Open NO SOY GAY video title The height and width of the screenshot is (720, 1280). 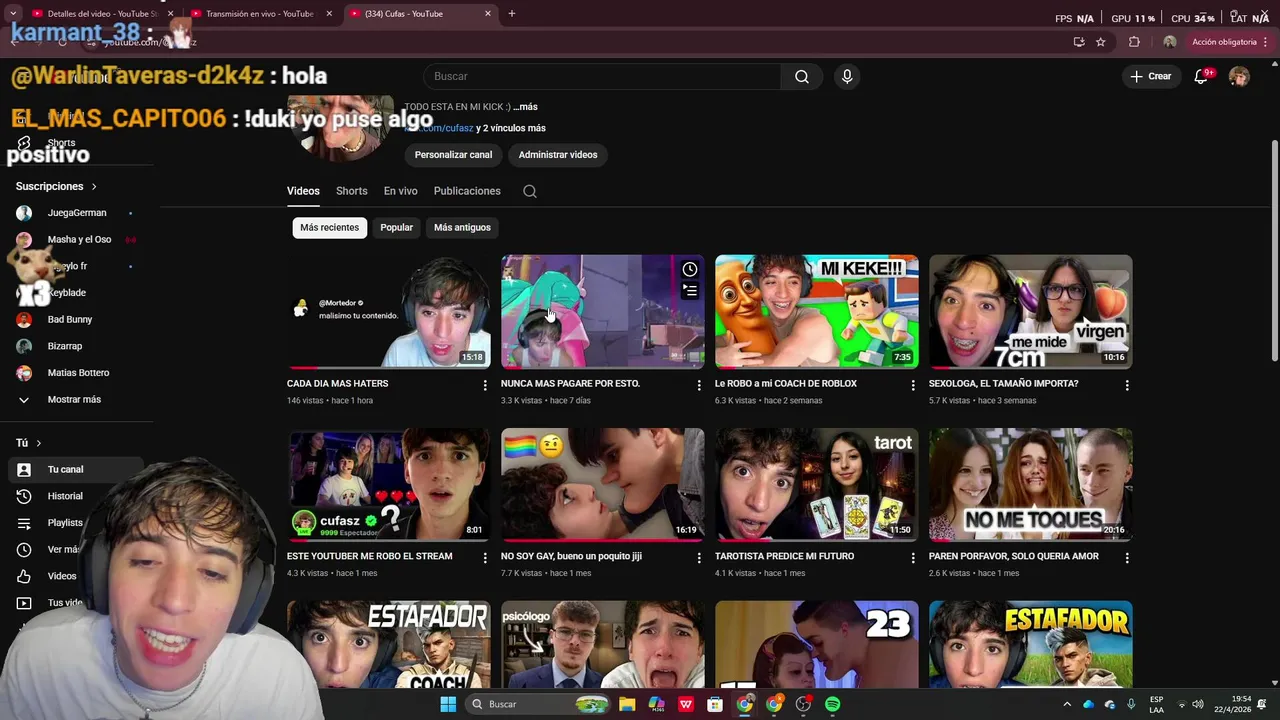[573, 556]
